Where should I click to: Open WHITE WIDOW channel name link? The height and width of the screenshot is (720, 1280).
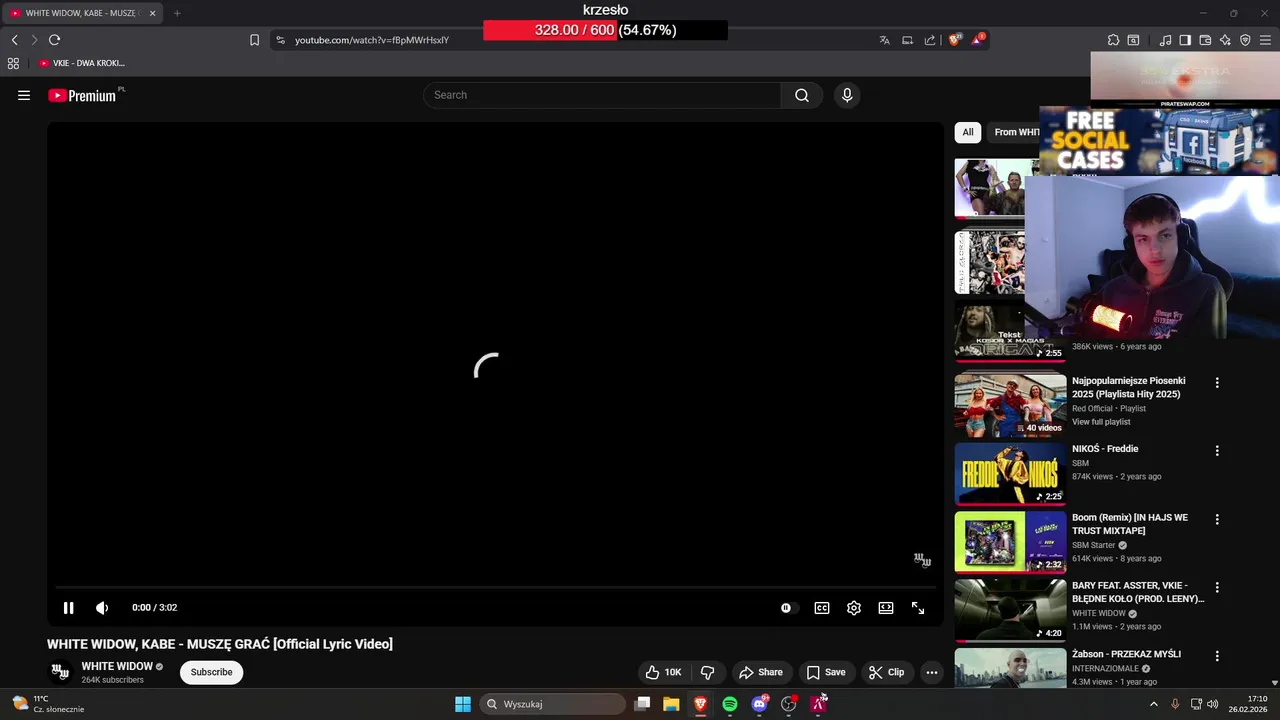click(117, 666)
